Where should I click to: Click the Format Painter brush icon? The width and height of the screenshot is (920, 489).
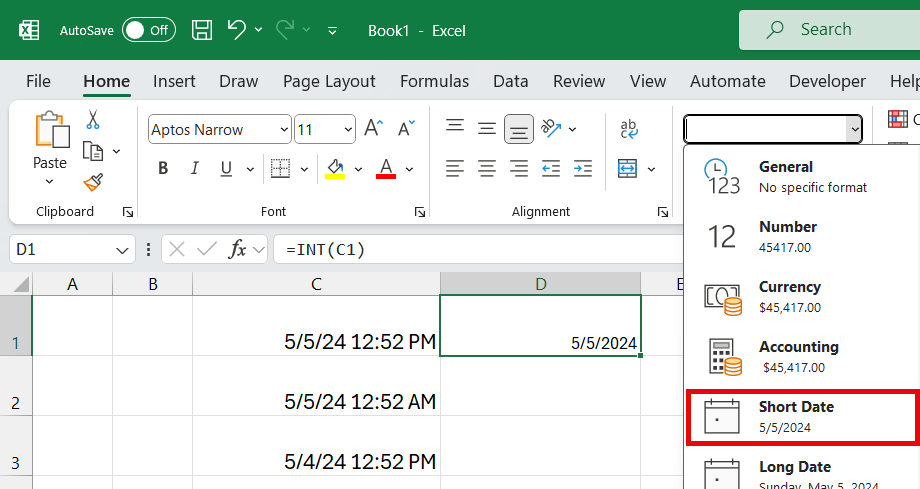pos(93,182)
